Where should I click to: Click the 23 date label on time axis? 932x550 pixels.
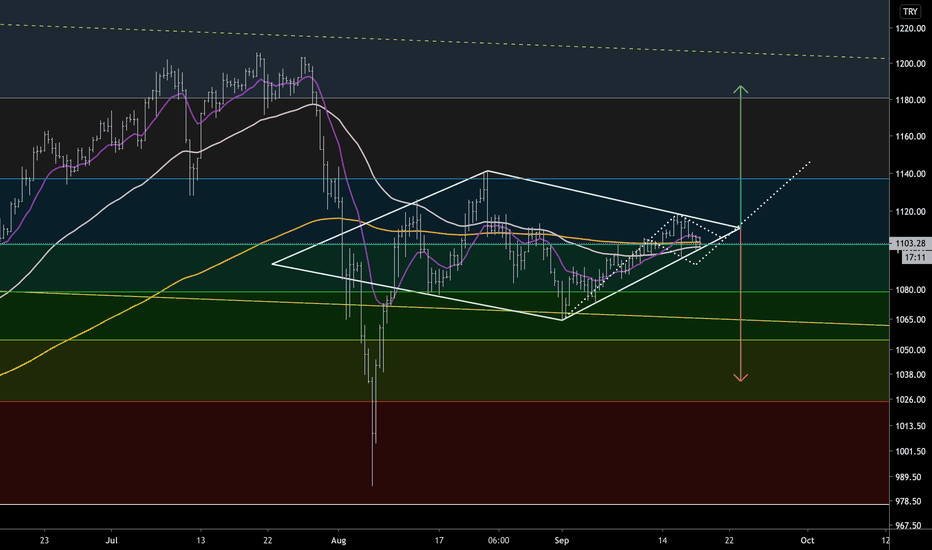coord(45,540)
